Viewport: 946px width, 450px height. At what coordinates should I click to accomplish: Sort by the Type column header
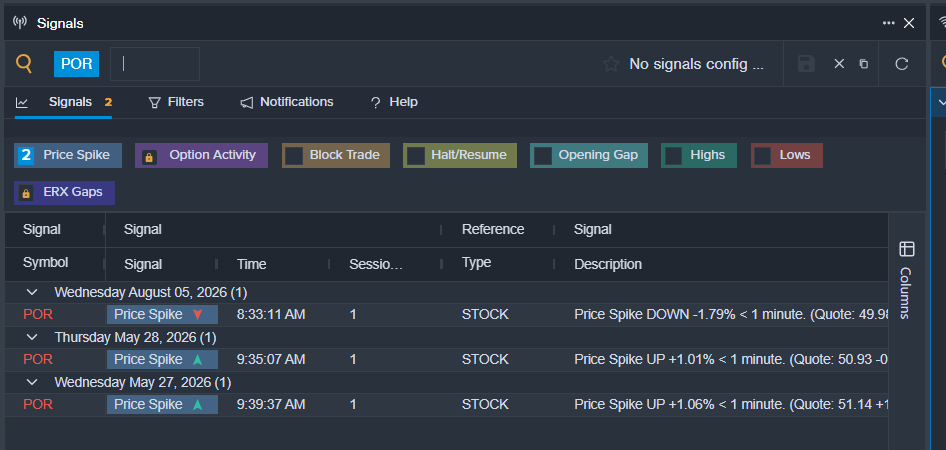click(x=477, y=263)
